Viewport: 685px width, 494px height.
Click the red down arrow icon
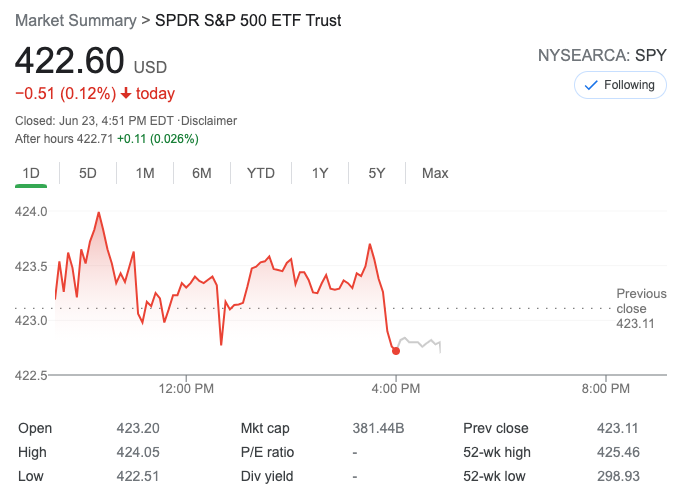(x=126, y=94)
